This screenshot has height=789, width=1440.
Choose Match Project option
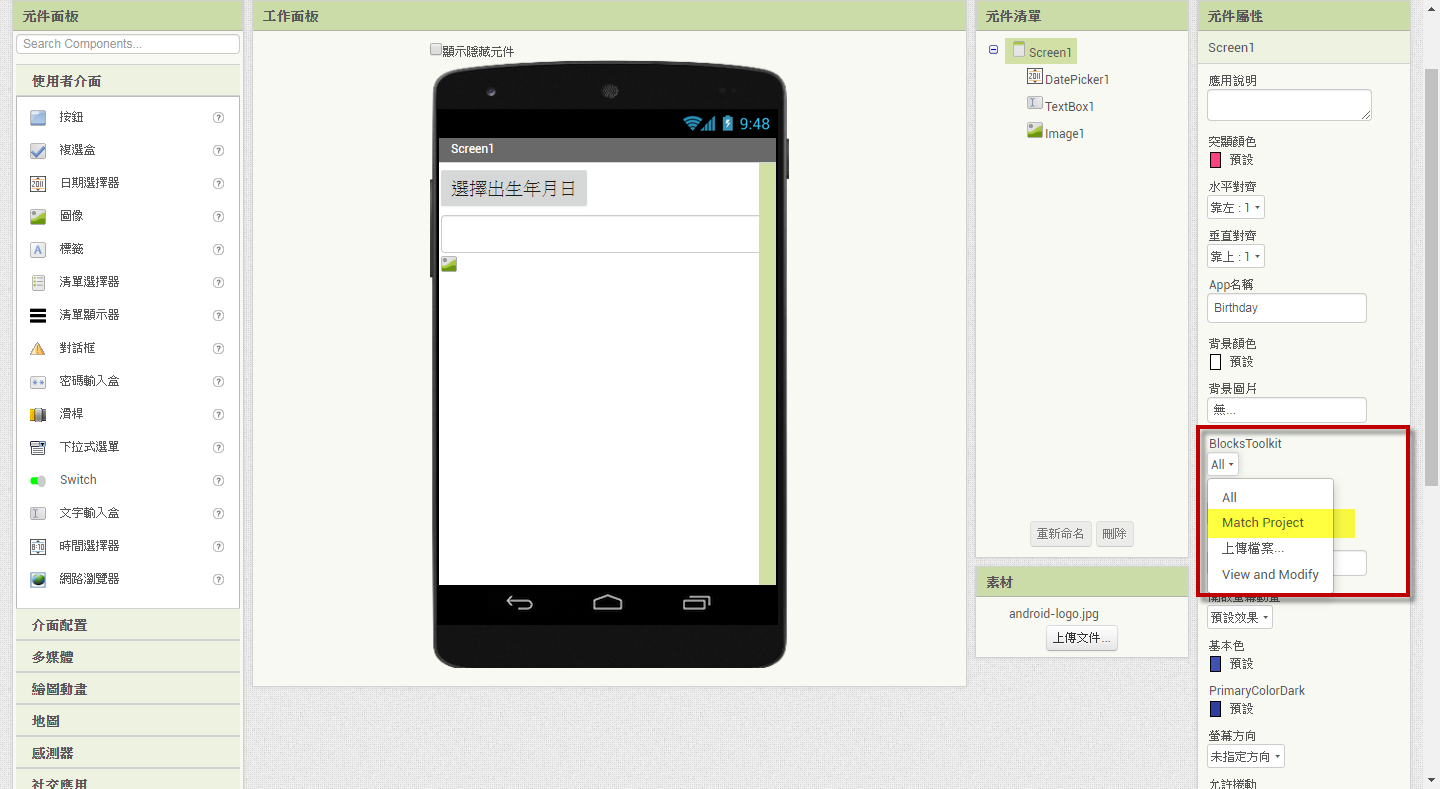coord(1270,523)
